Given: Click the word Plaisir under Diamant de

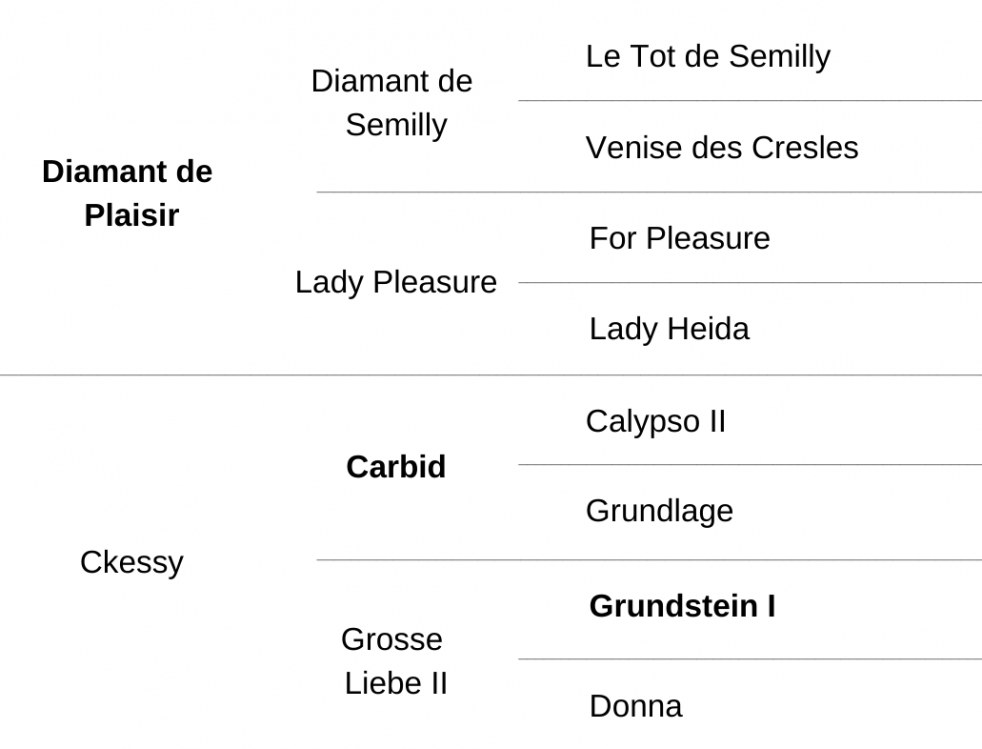Looking at the screenshot, I should (x=132, y=215).
